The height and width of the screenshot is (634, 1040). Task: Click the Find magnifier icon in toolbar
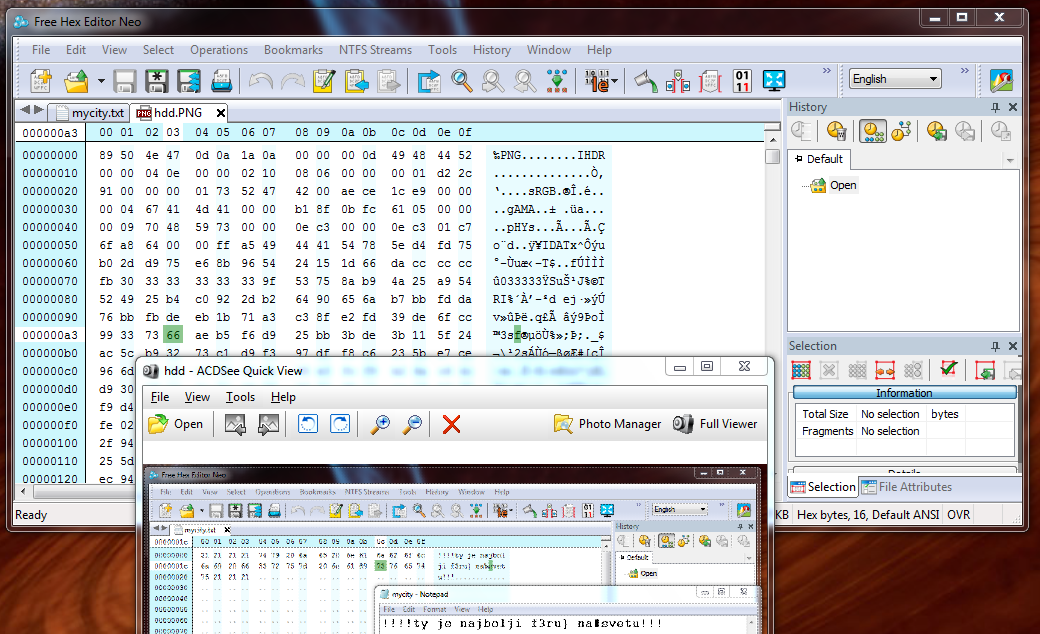461,80
